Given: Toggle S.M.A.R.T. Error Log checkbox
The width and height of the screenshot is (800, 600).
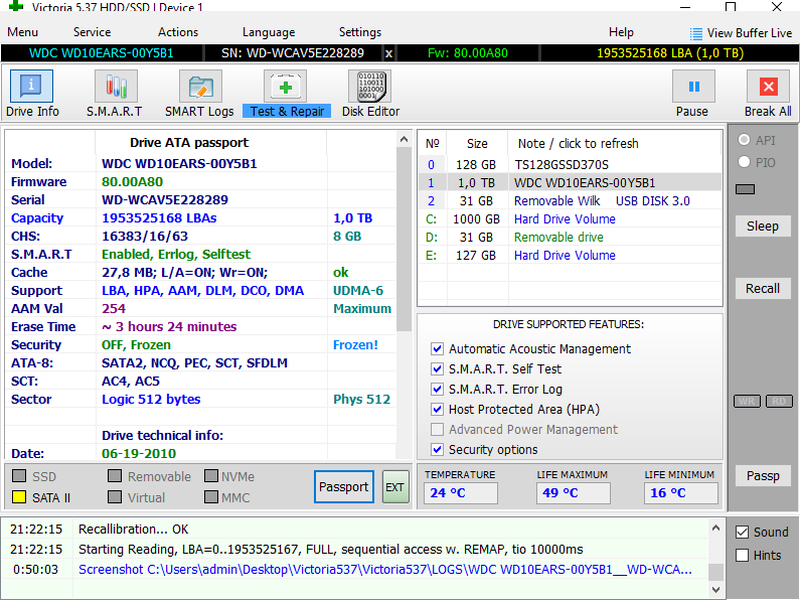Looking at the screenshot, I should pos(437,389).
